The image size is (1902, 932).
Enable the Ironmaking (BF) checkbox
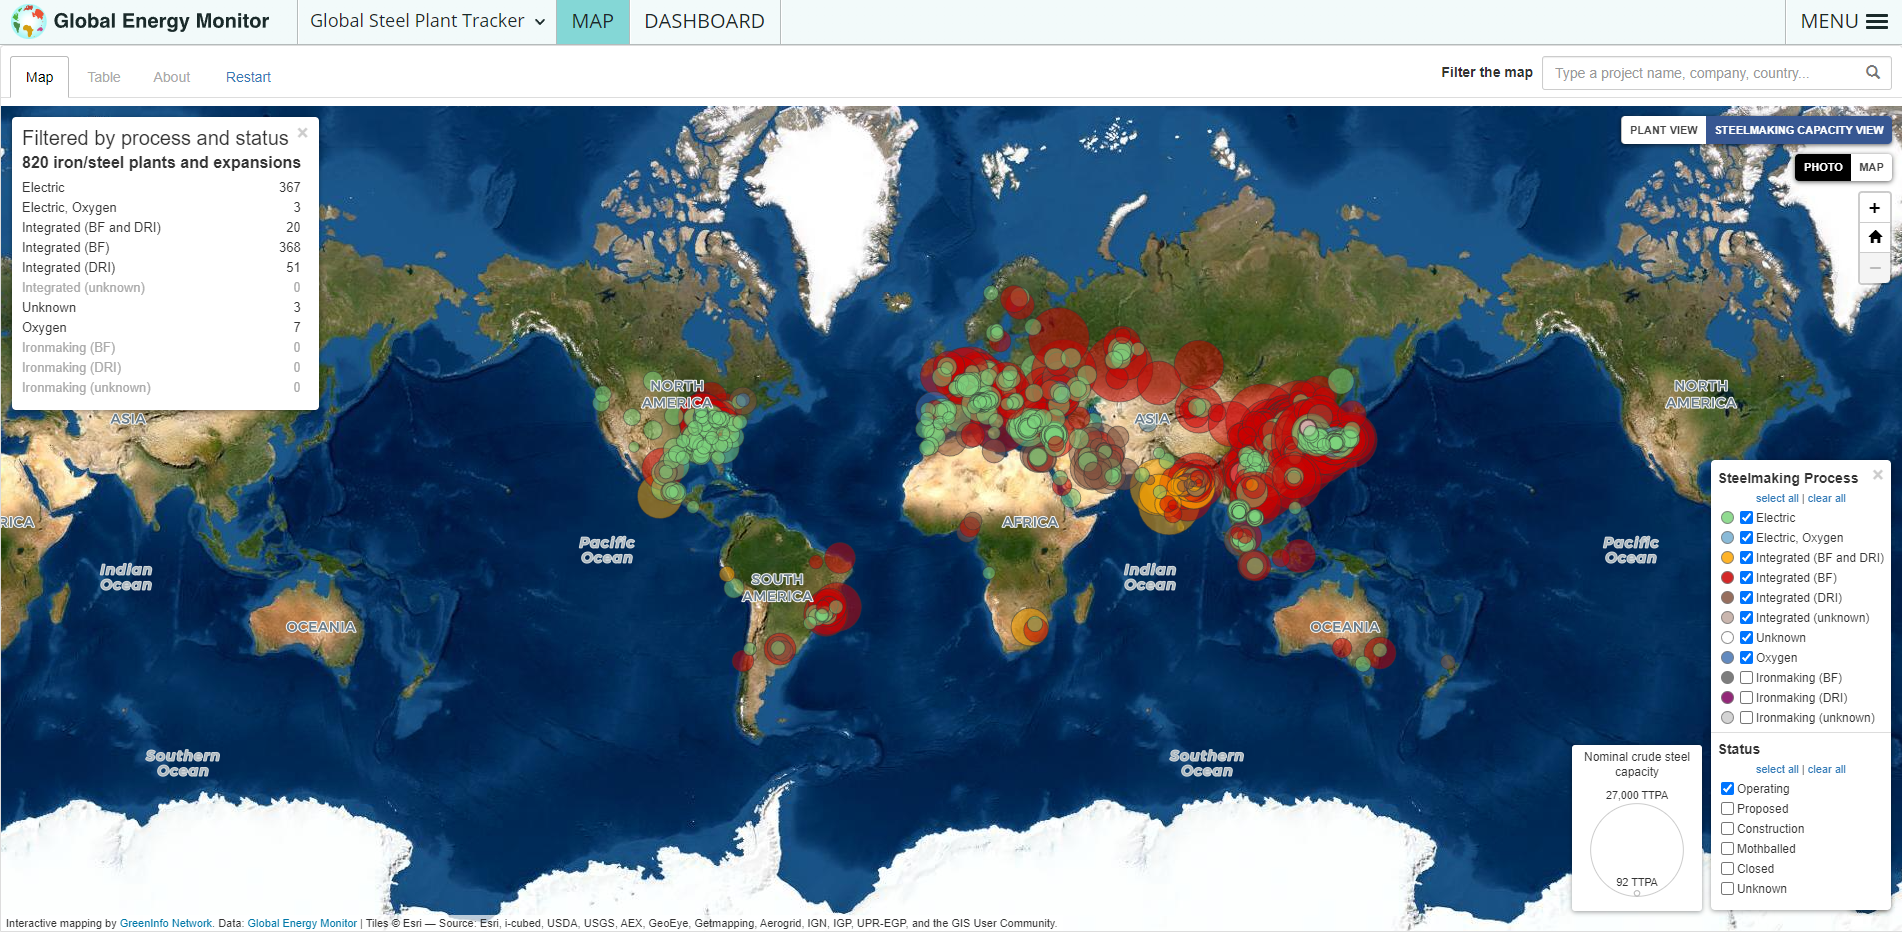1746,678
